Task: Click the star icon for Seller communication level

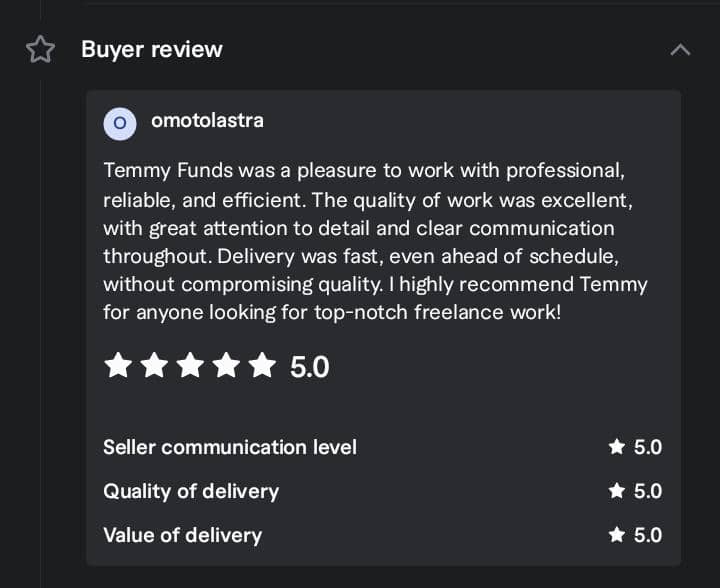Action: pos(617,447)
